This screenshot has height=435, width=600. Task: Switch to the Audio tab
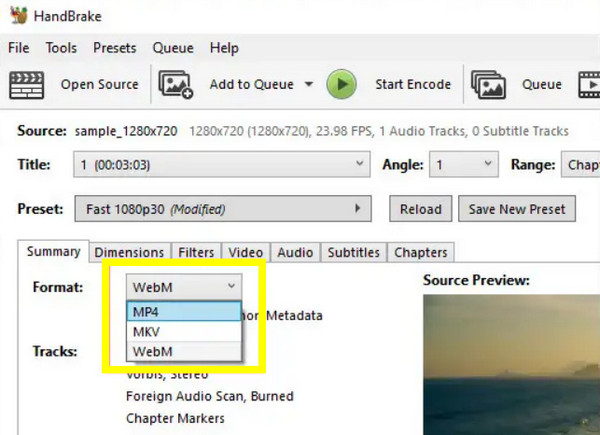point(295,253)
